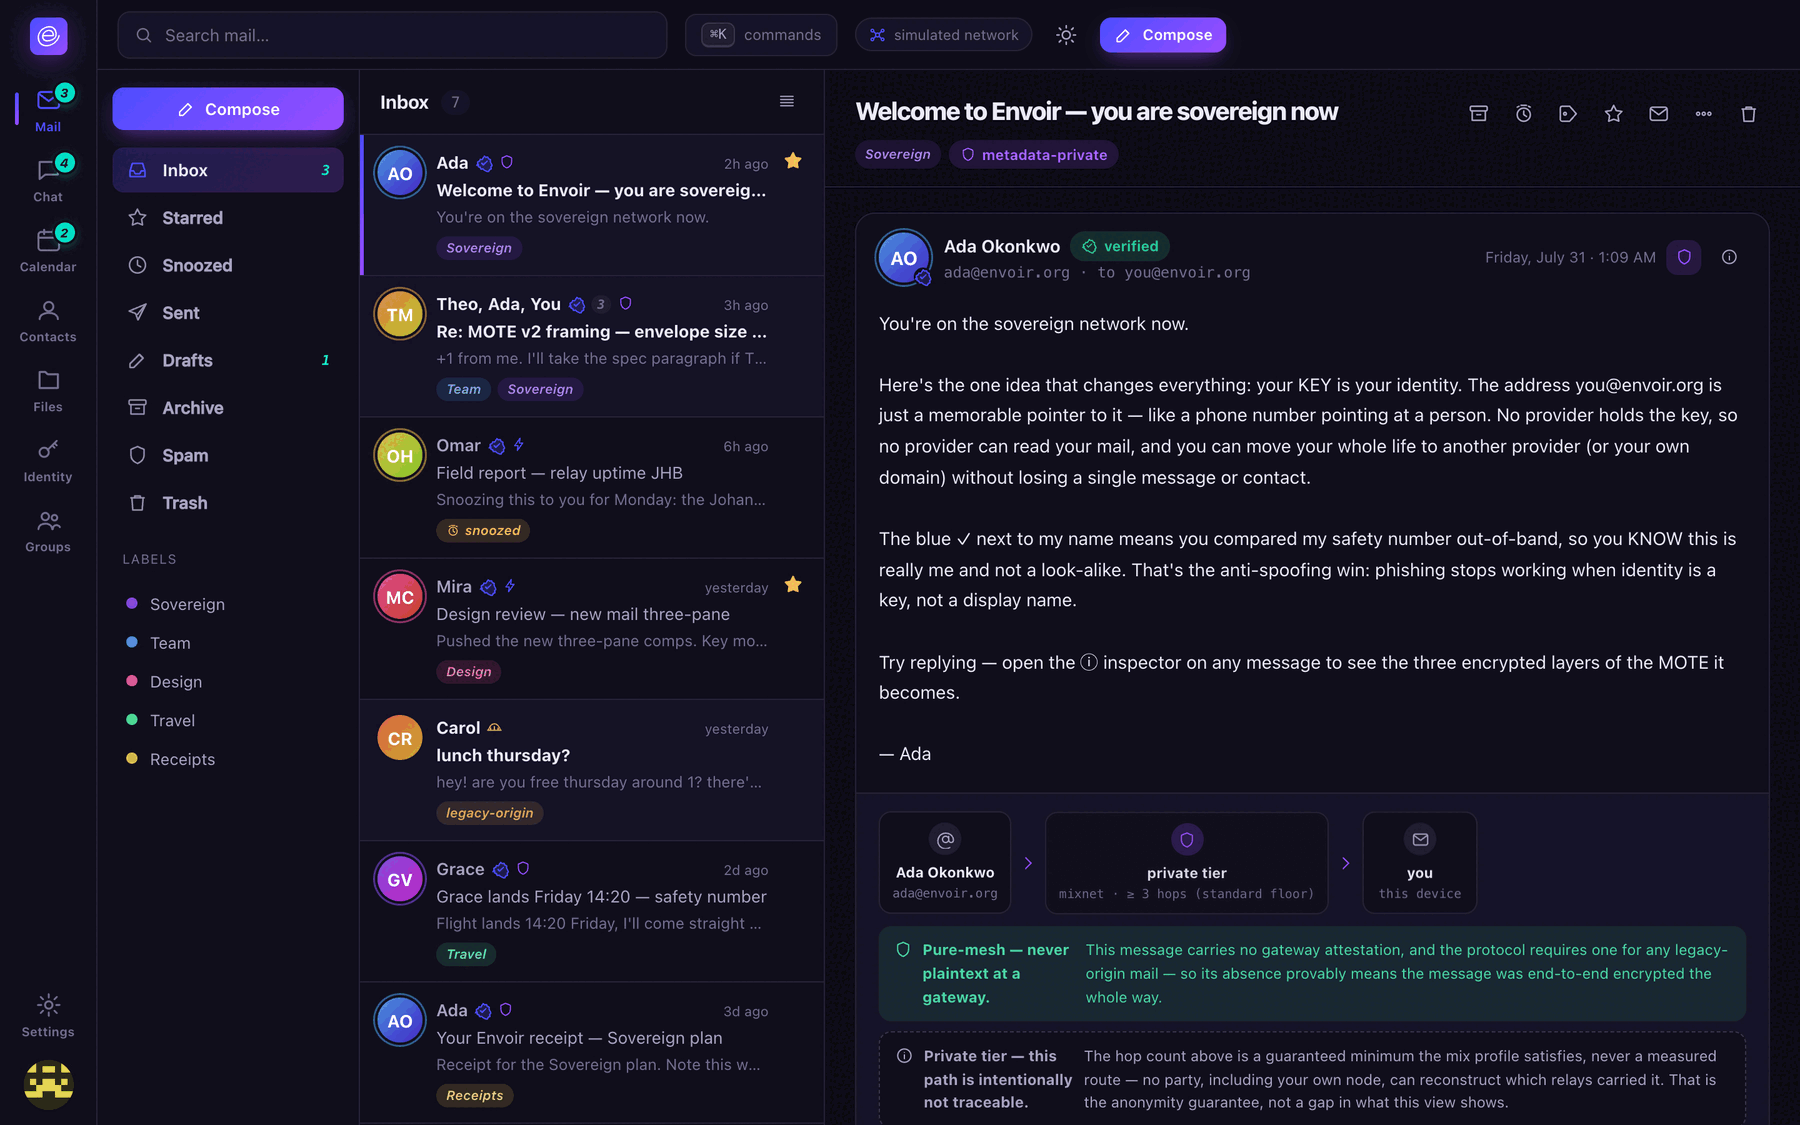The width and height of the screenshot is (1800, 1125).
Task: Go to the Drafts folder
Action: tap(228, 360)
